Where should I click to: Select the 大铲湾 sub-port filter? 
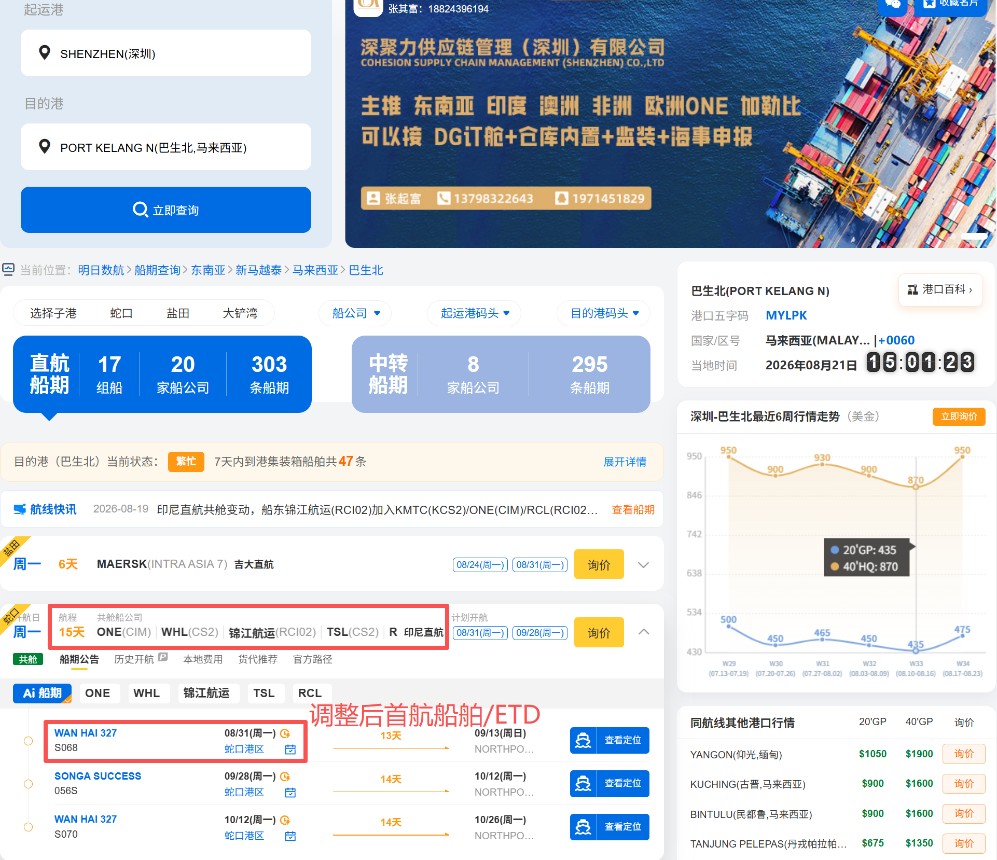240,313
